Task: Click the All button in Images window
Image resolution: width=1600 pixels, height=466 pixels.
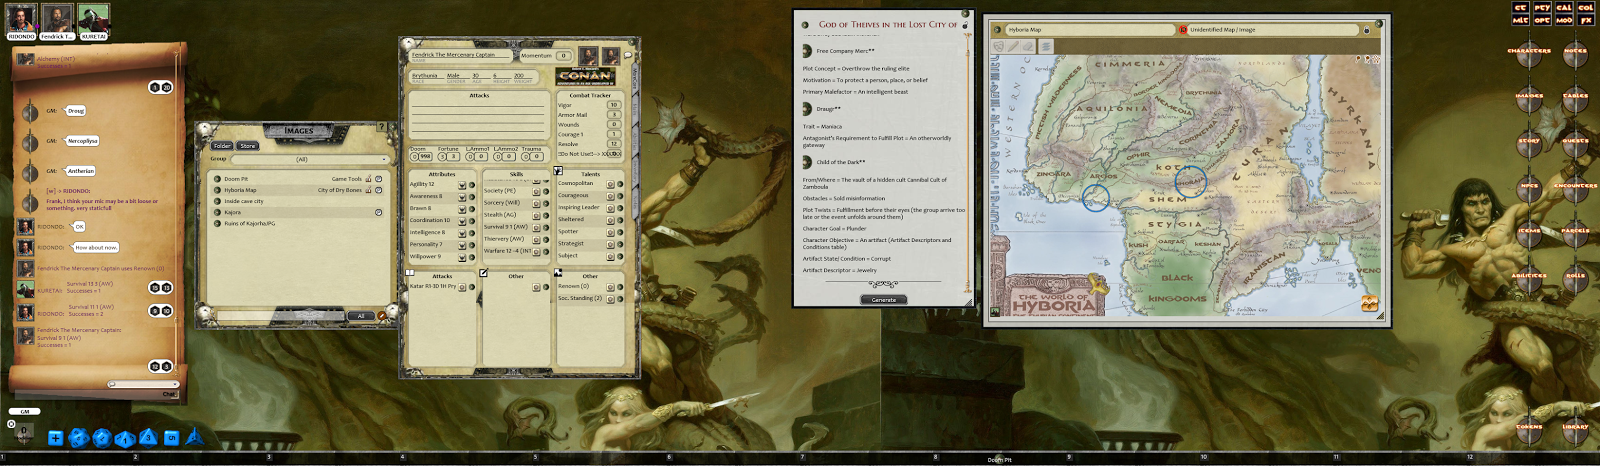Action: click(x=361, y=316)
